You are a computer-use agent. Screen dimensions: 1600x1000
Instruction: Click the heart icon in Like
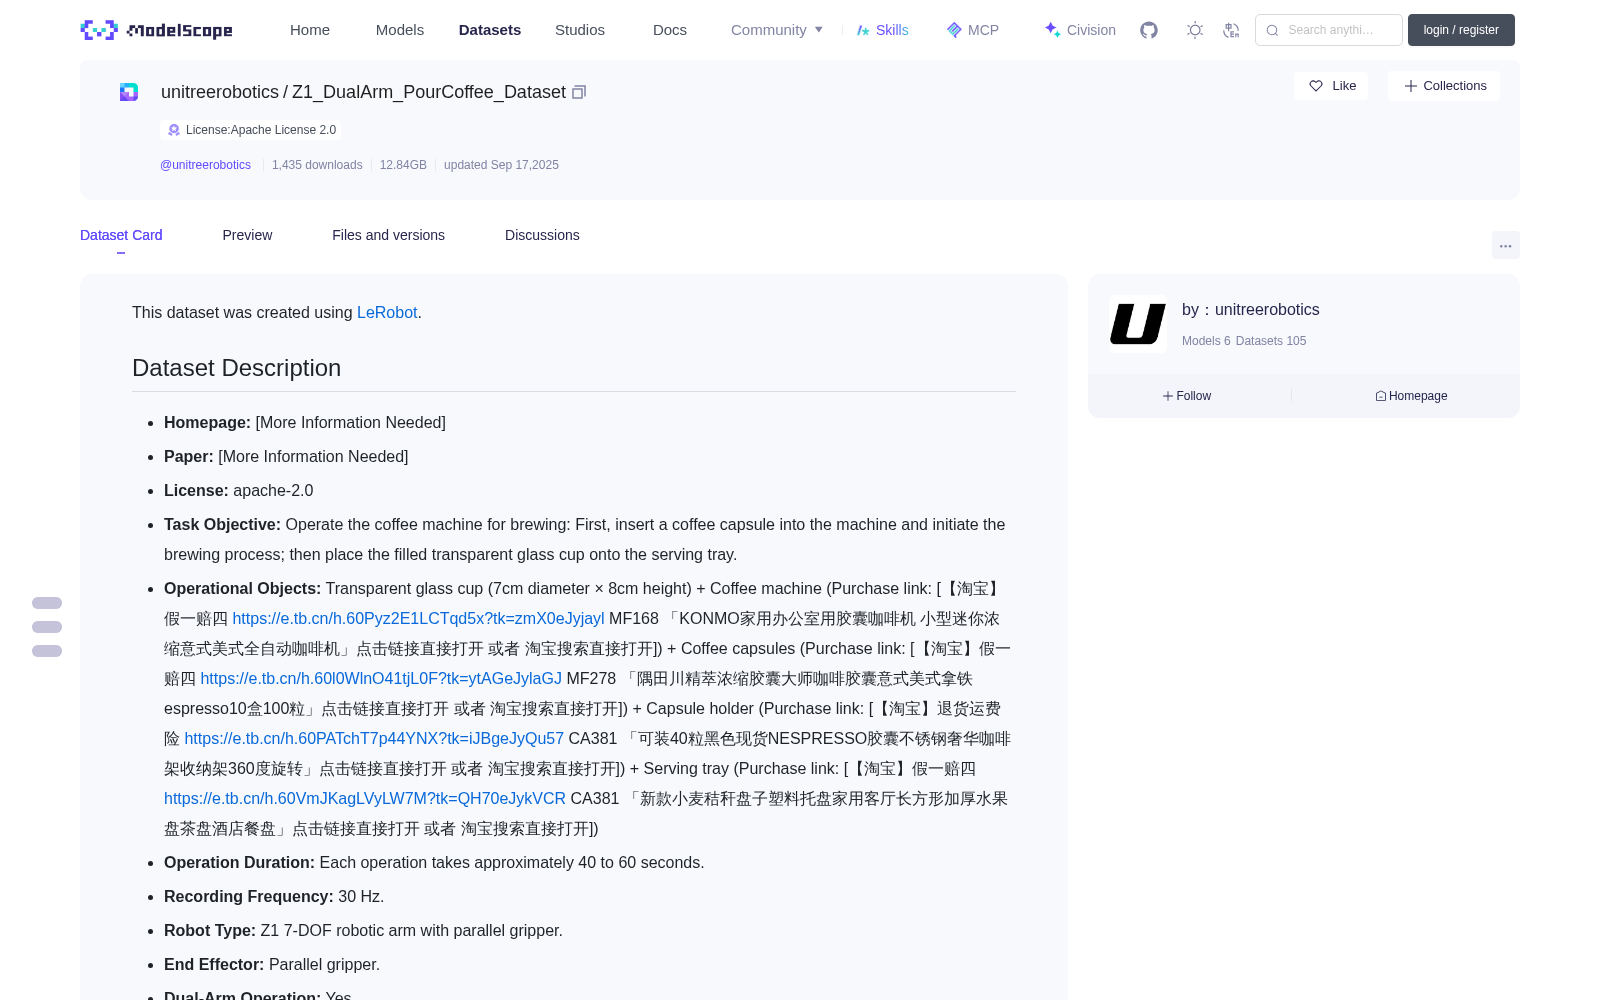click(1316, 86)
